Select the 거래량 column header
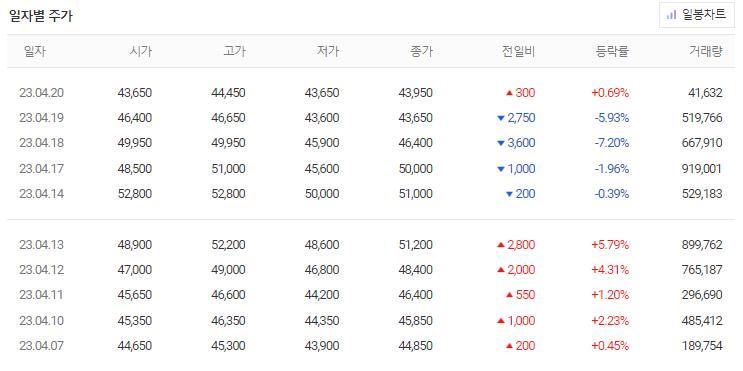This screenshot has height=371, width=743. [706, 51]
